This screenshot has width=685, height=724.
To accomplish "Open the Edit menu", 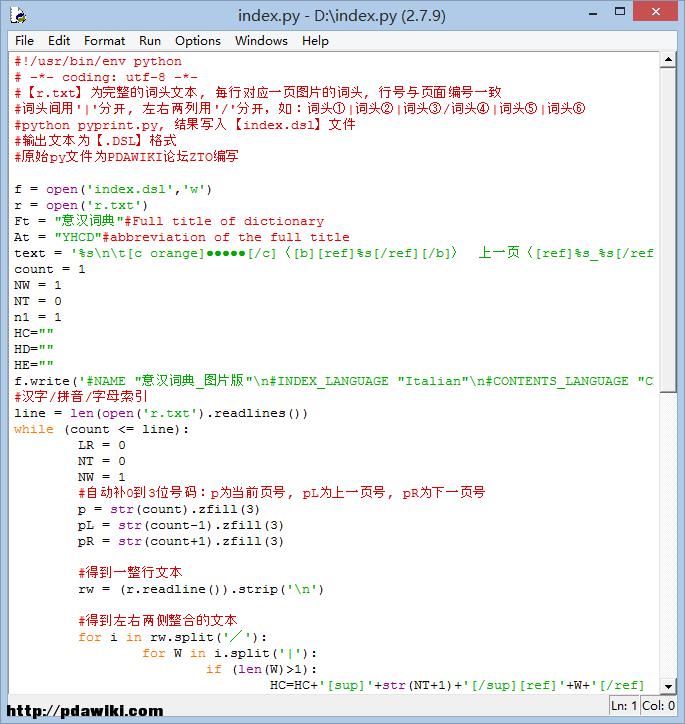I will tap(59, 41).
